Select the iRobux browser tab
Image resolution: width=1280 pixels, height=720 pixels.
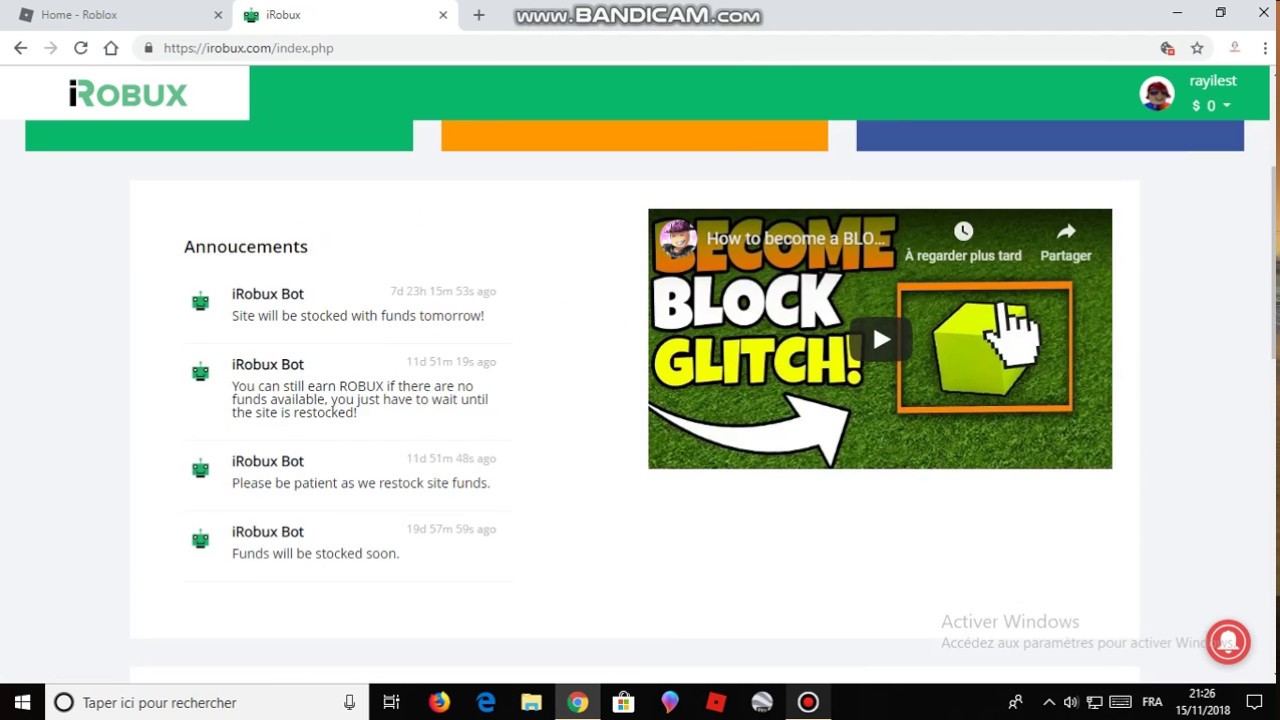pos(345,15)
